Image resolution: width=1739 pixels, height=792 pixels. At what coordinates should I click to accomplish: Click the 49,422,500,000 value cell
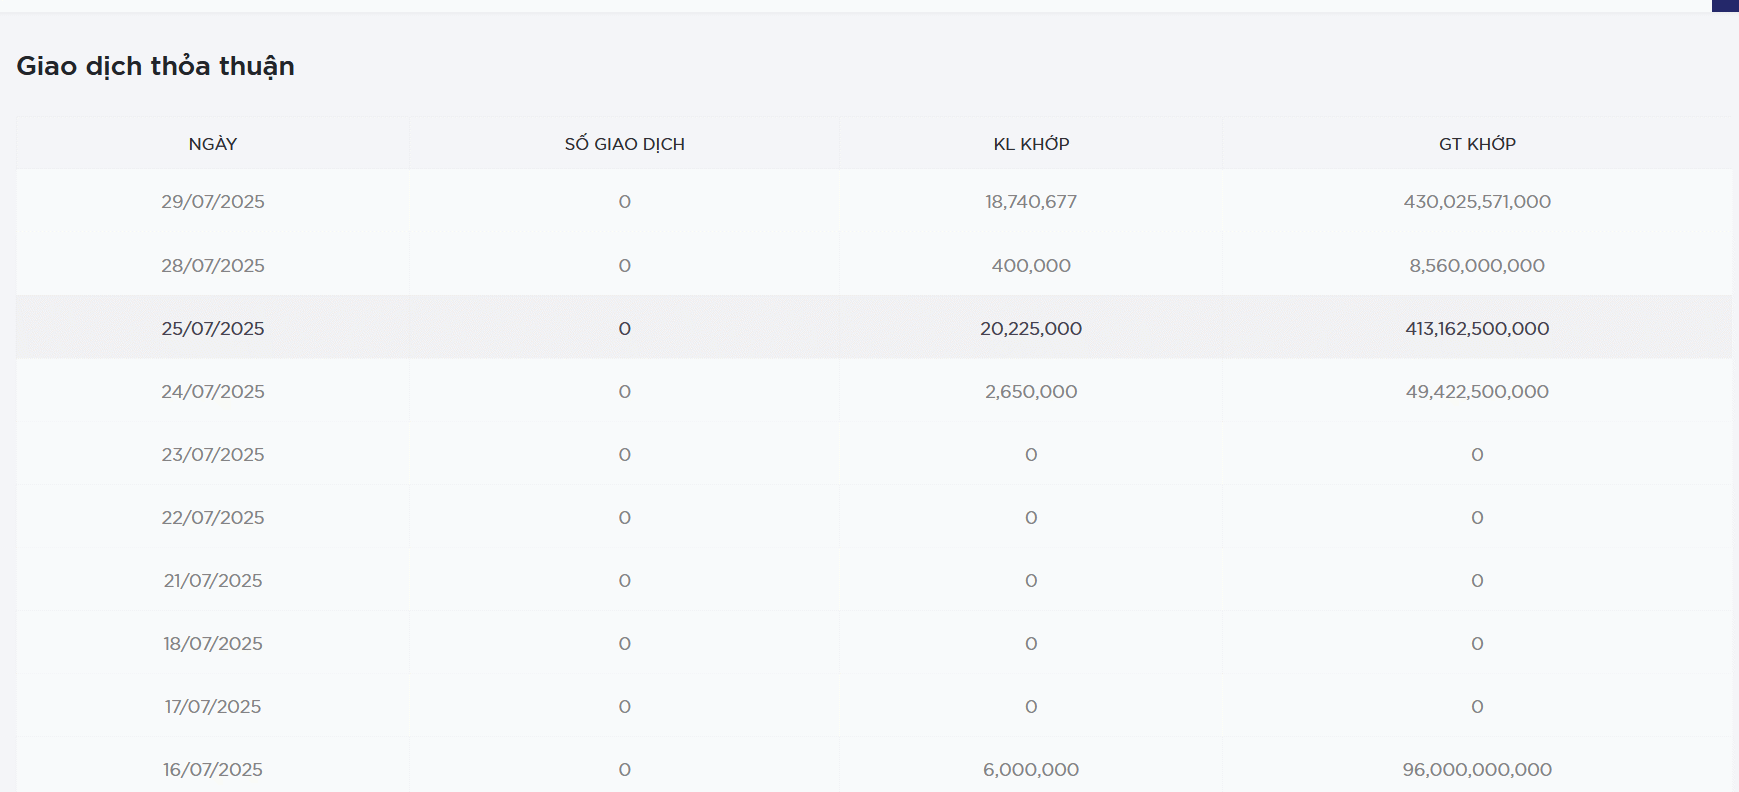[1477, 392]
